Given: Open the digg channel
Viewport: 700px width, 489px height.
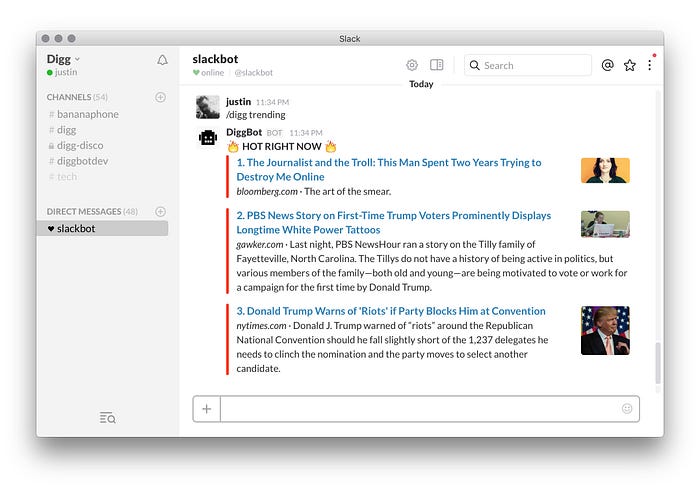Looking at the screenshot, I should 62,130.
